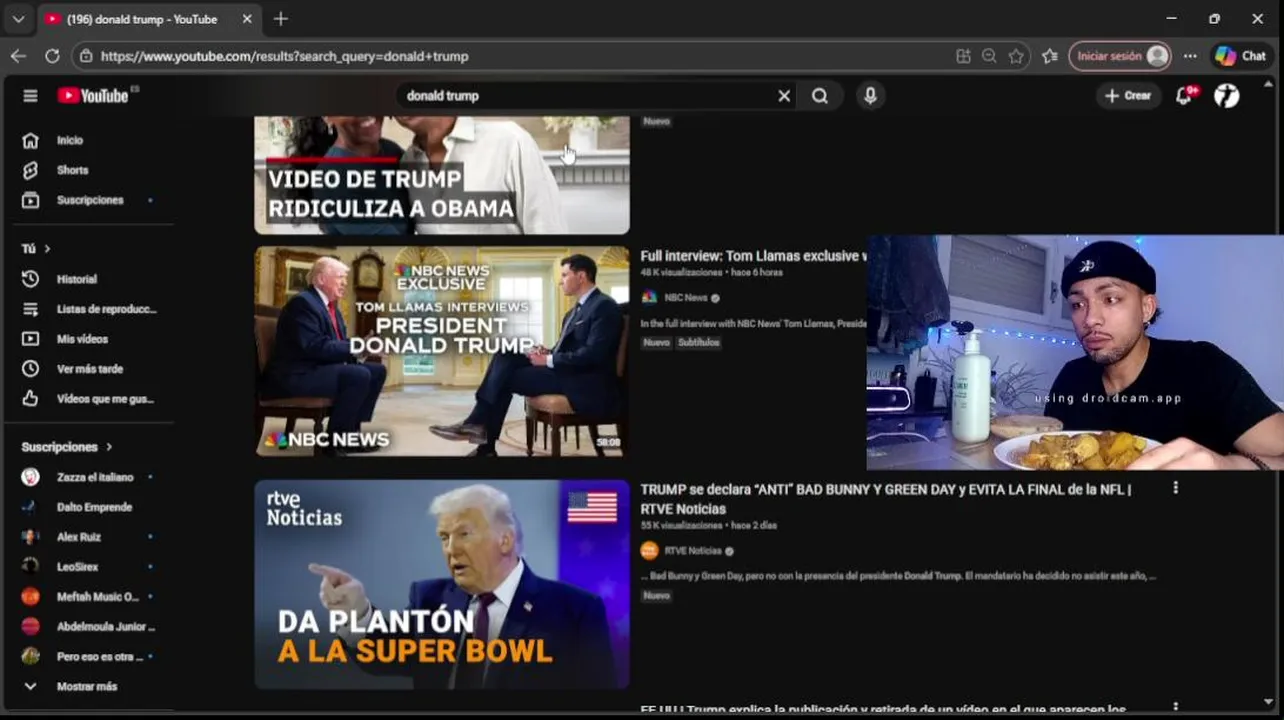This screenshot has height=720, width=1284.
Task: Open new browser tab
Action: (281, 19)
